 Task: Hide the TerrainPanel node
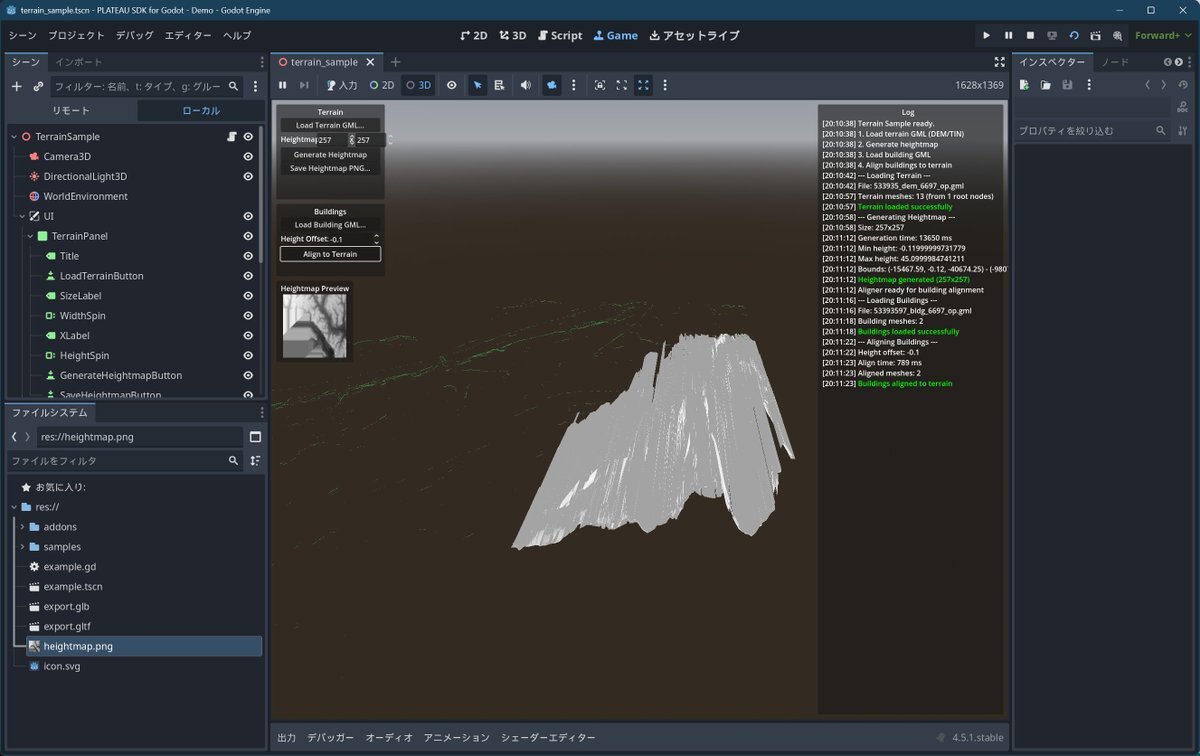coord(248,236)
